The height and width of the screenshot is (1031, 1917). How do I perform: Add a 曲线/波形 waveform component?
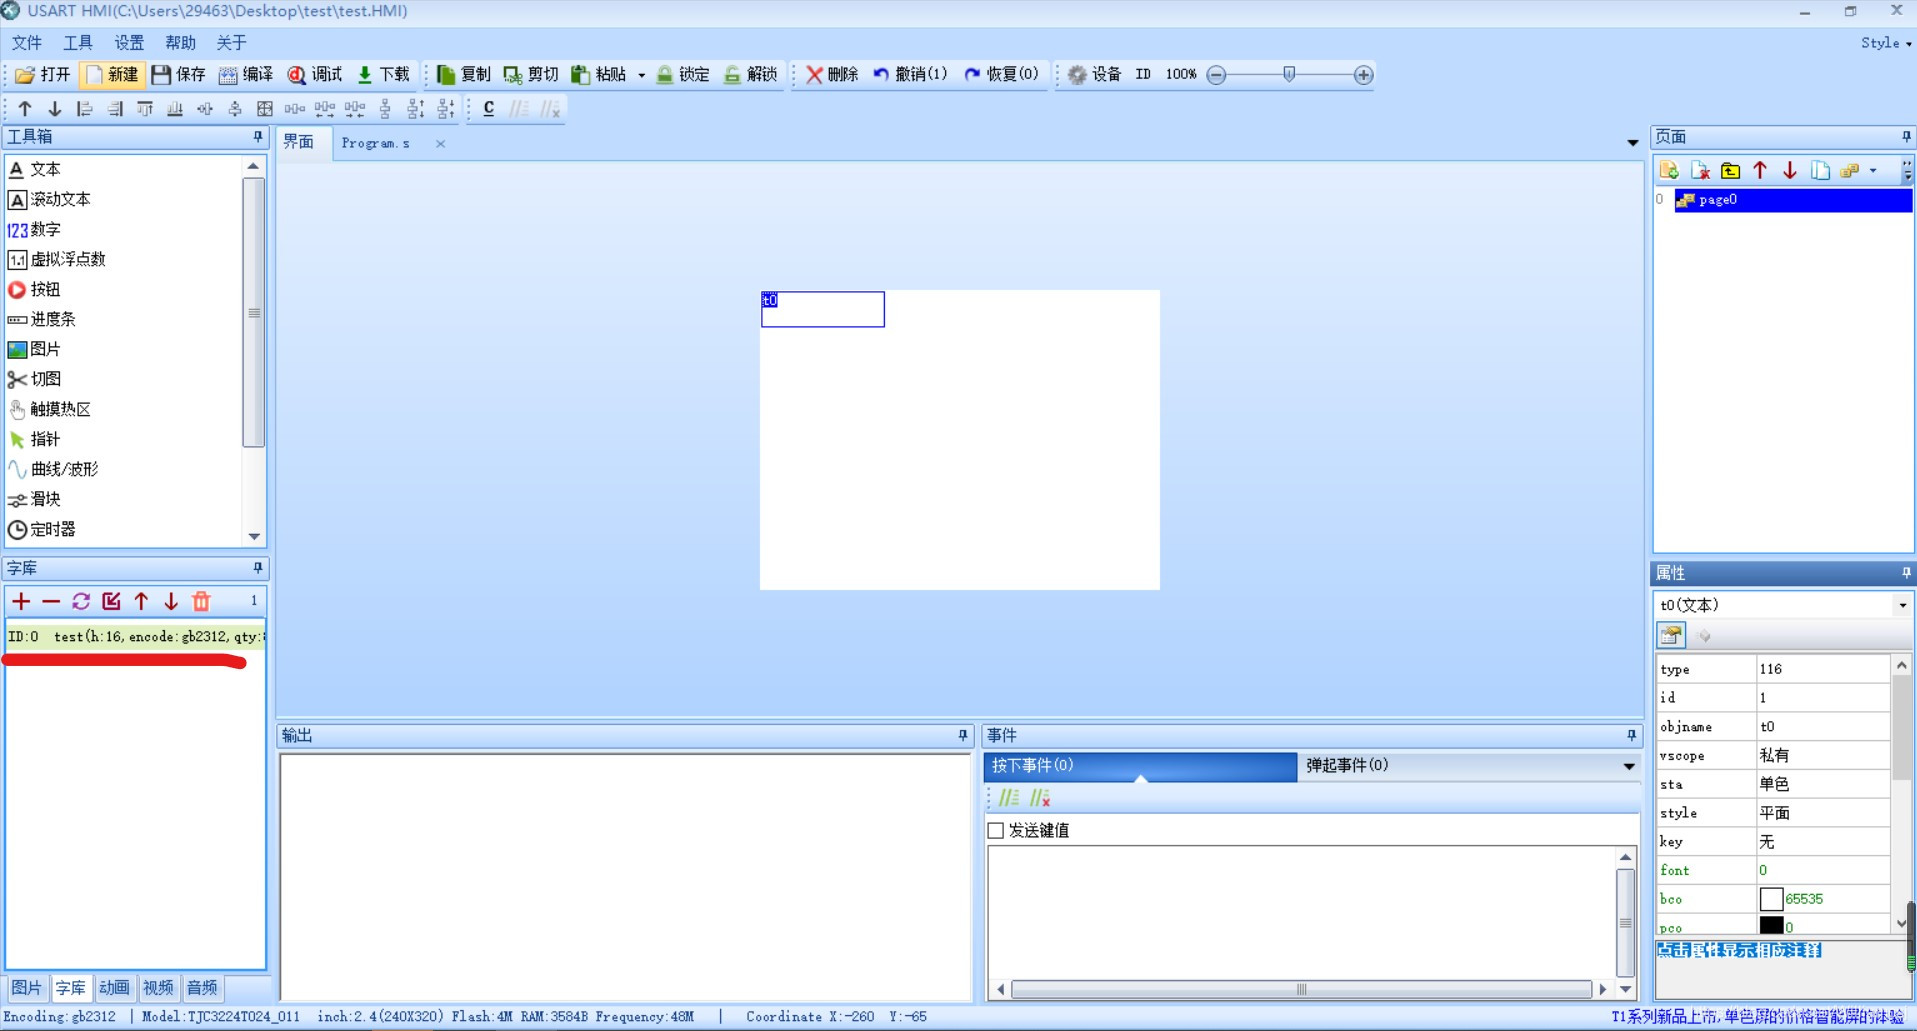(x=53, y=469)
